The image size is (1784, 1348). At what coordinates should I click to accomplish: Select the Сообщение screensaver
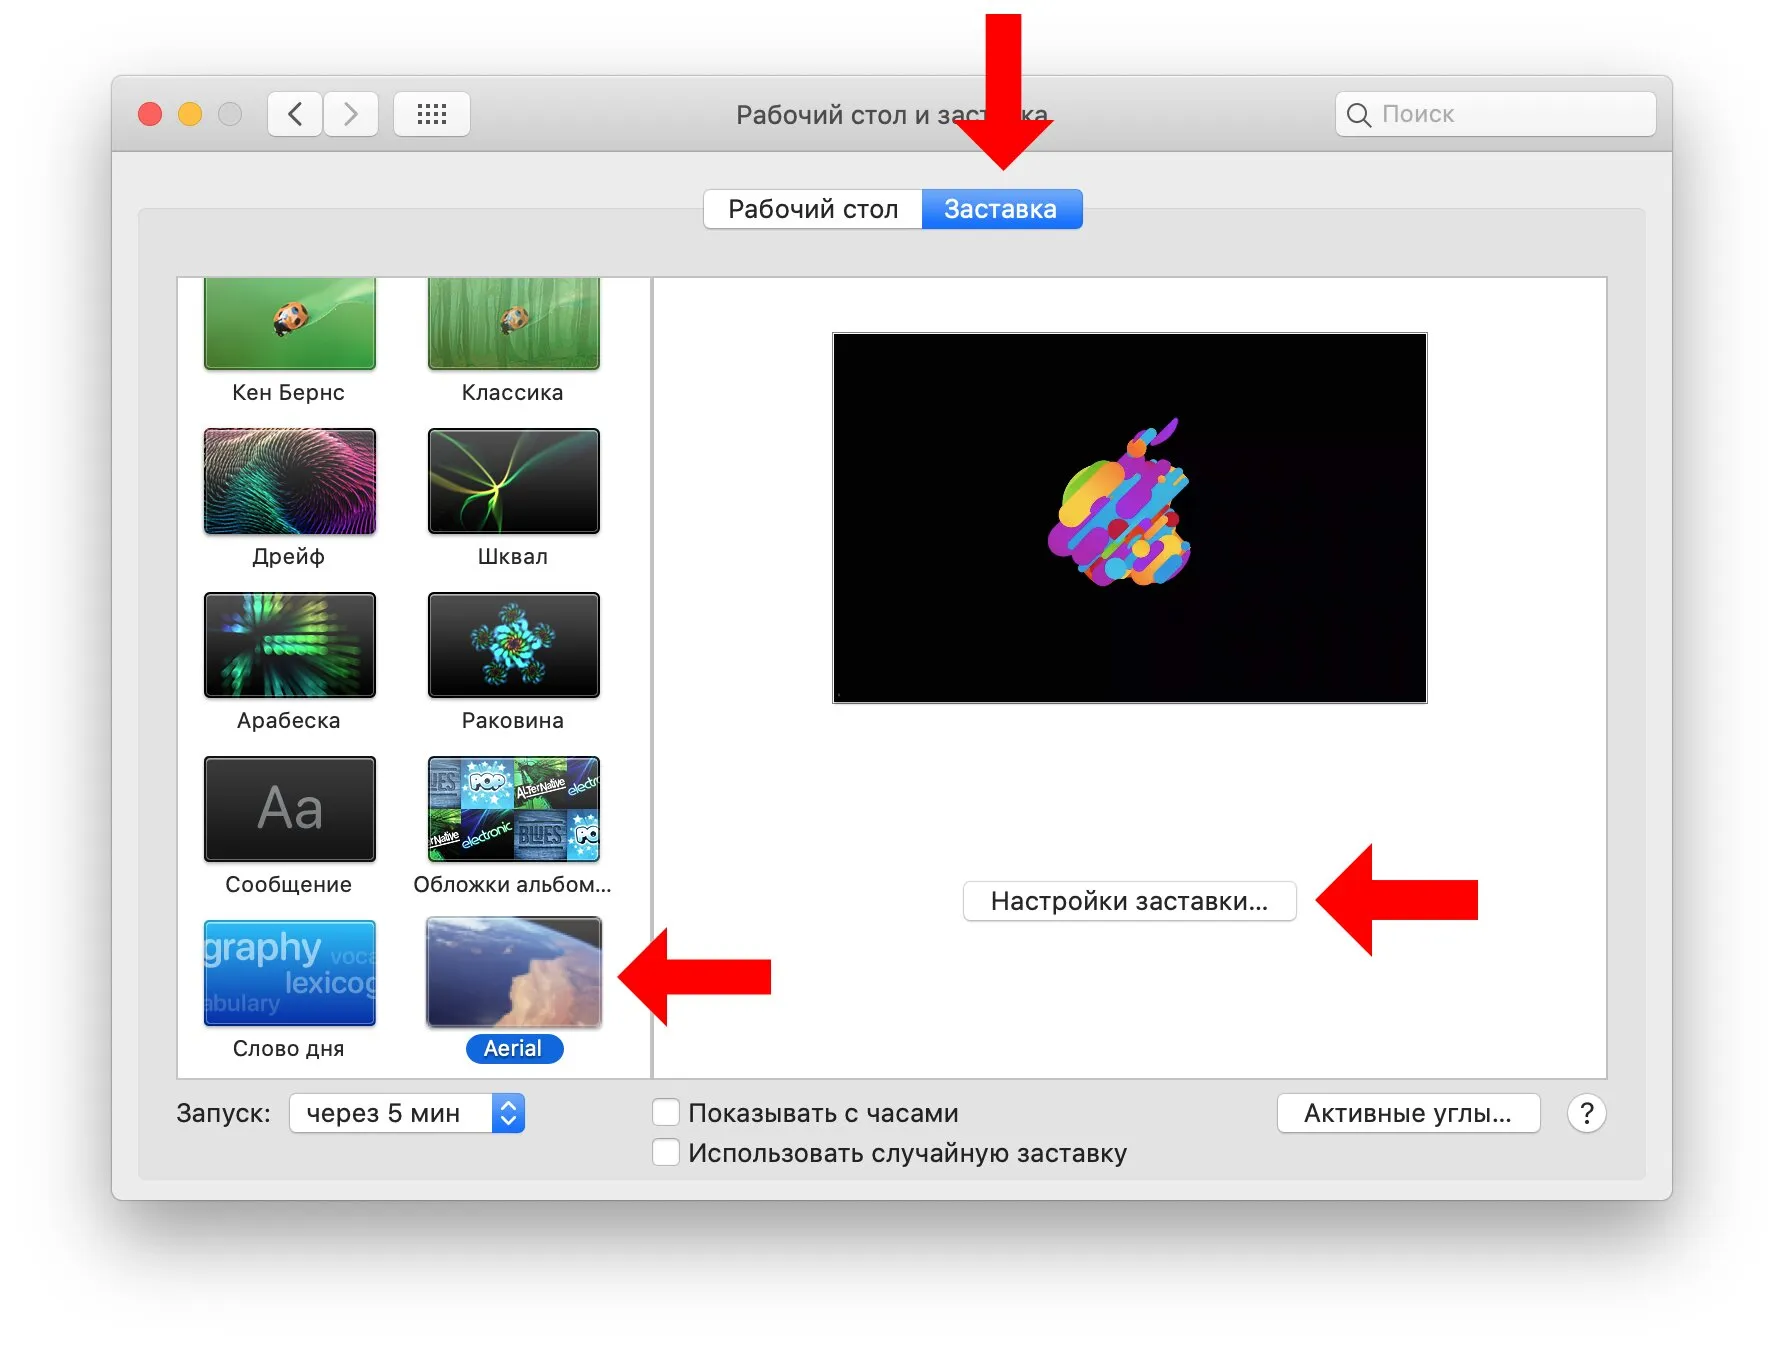290,809
